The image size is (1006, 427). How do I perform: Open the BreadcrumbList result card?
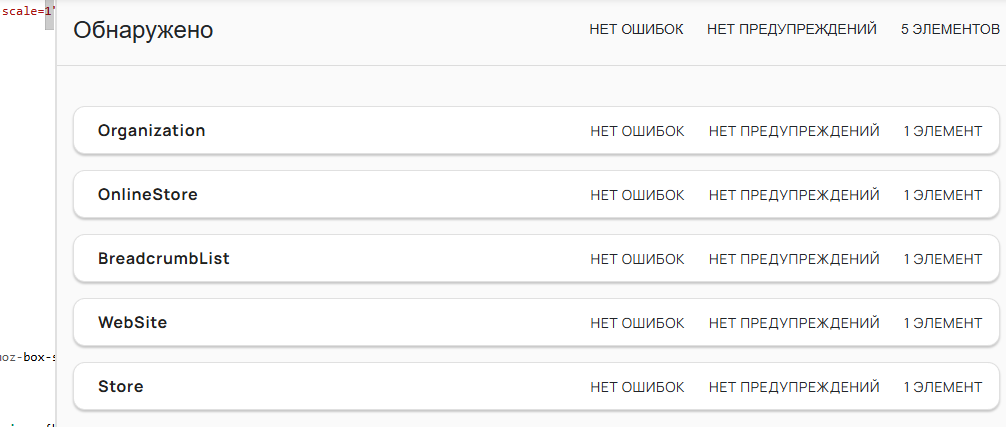[536, 259]
